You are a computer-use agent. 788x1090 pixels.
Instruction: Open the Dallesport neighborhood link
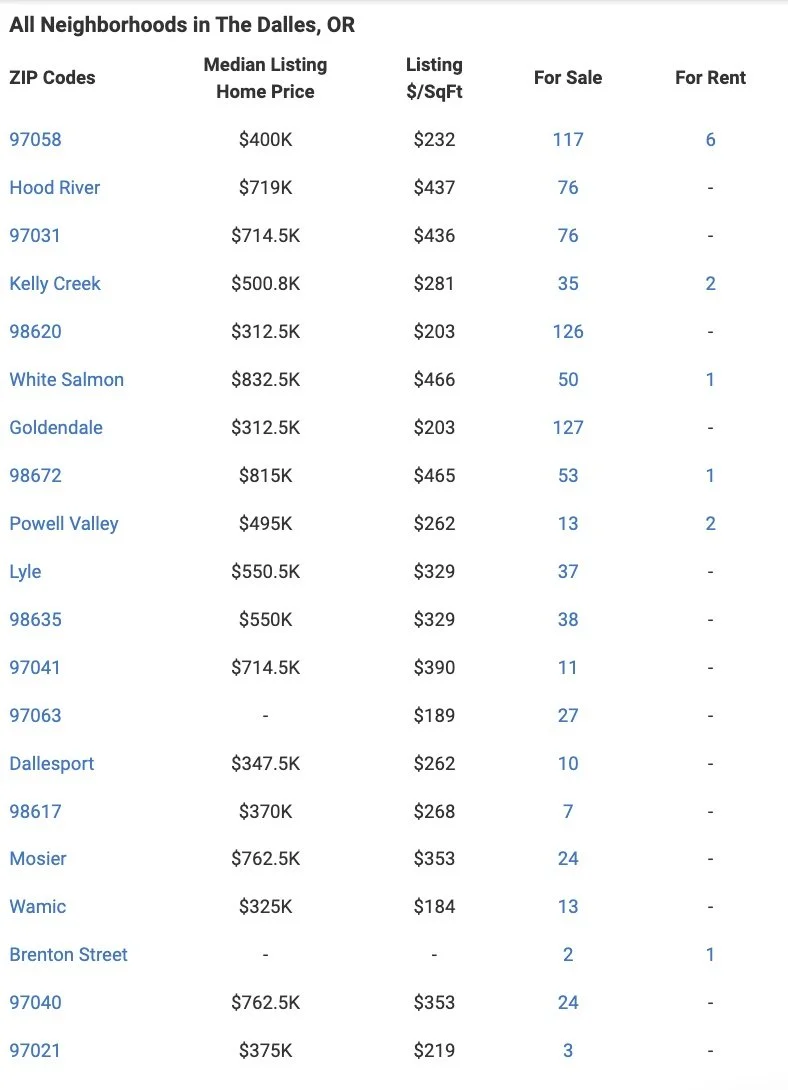tap(51, 763)
